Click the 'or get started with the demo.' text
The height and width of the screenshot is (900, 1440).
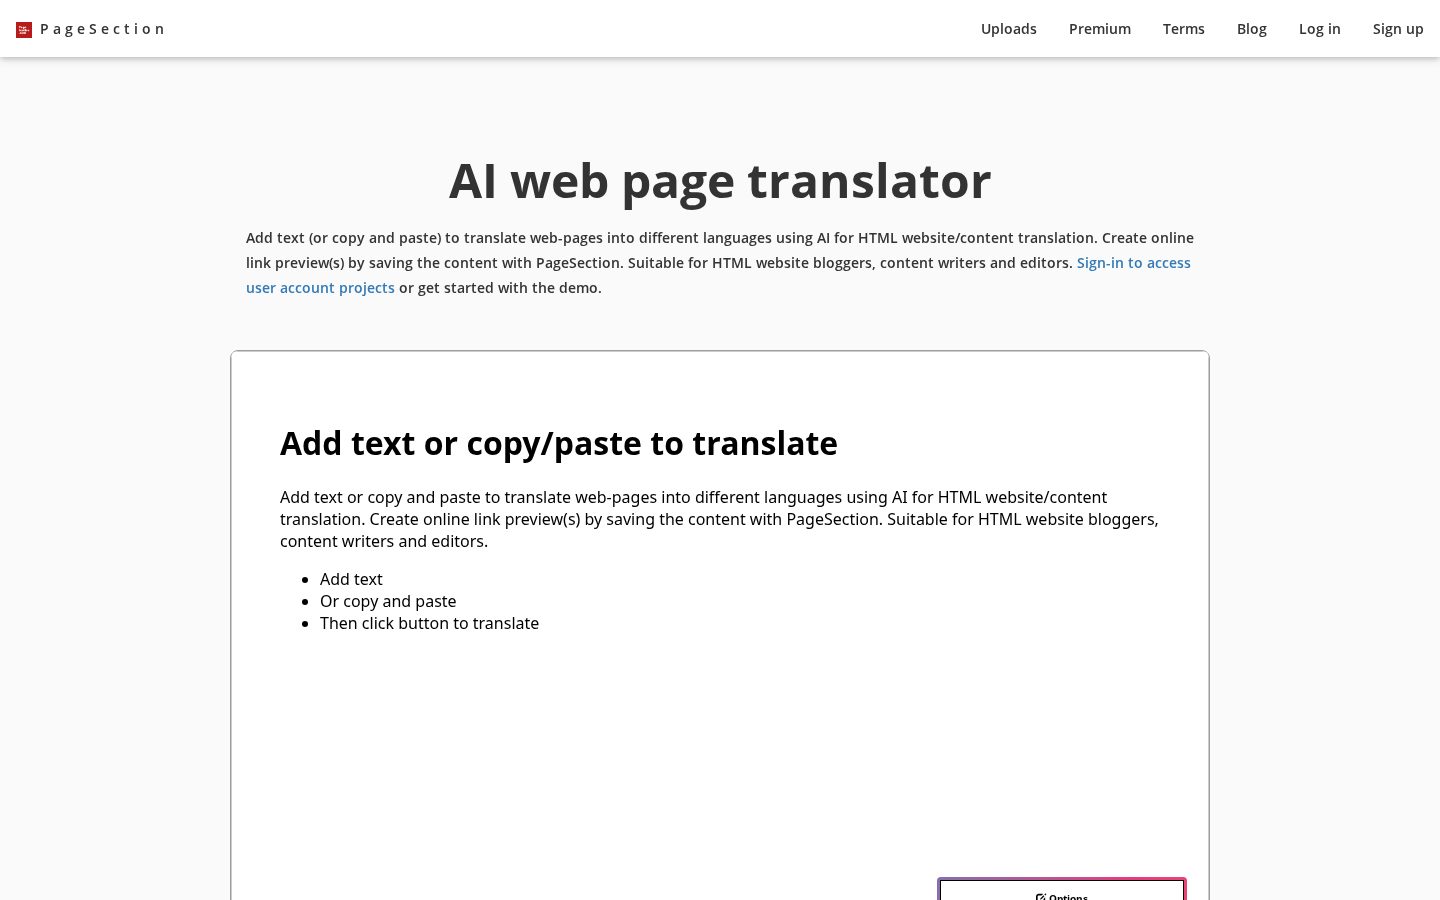[x=500, y=288]
